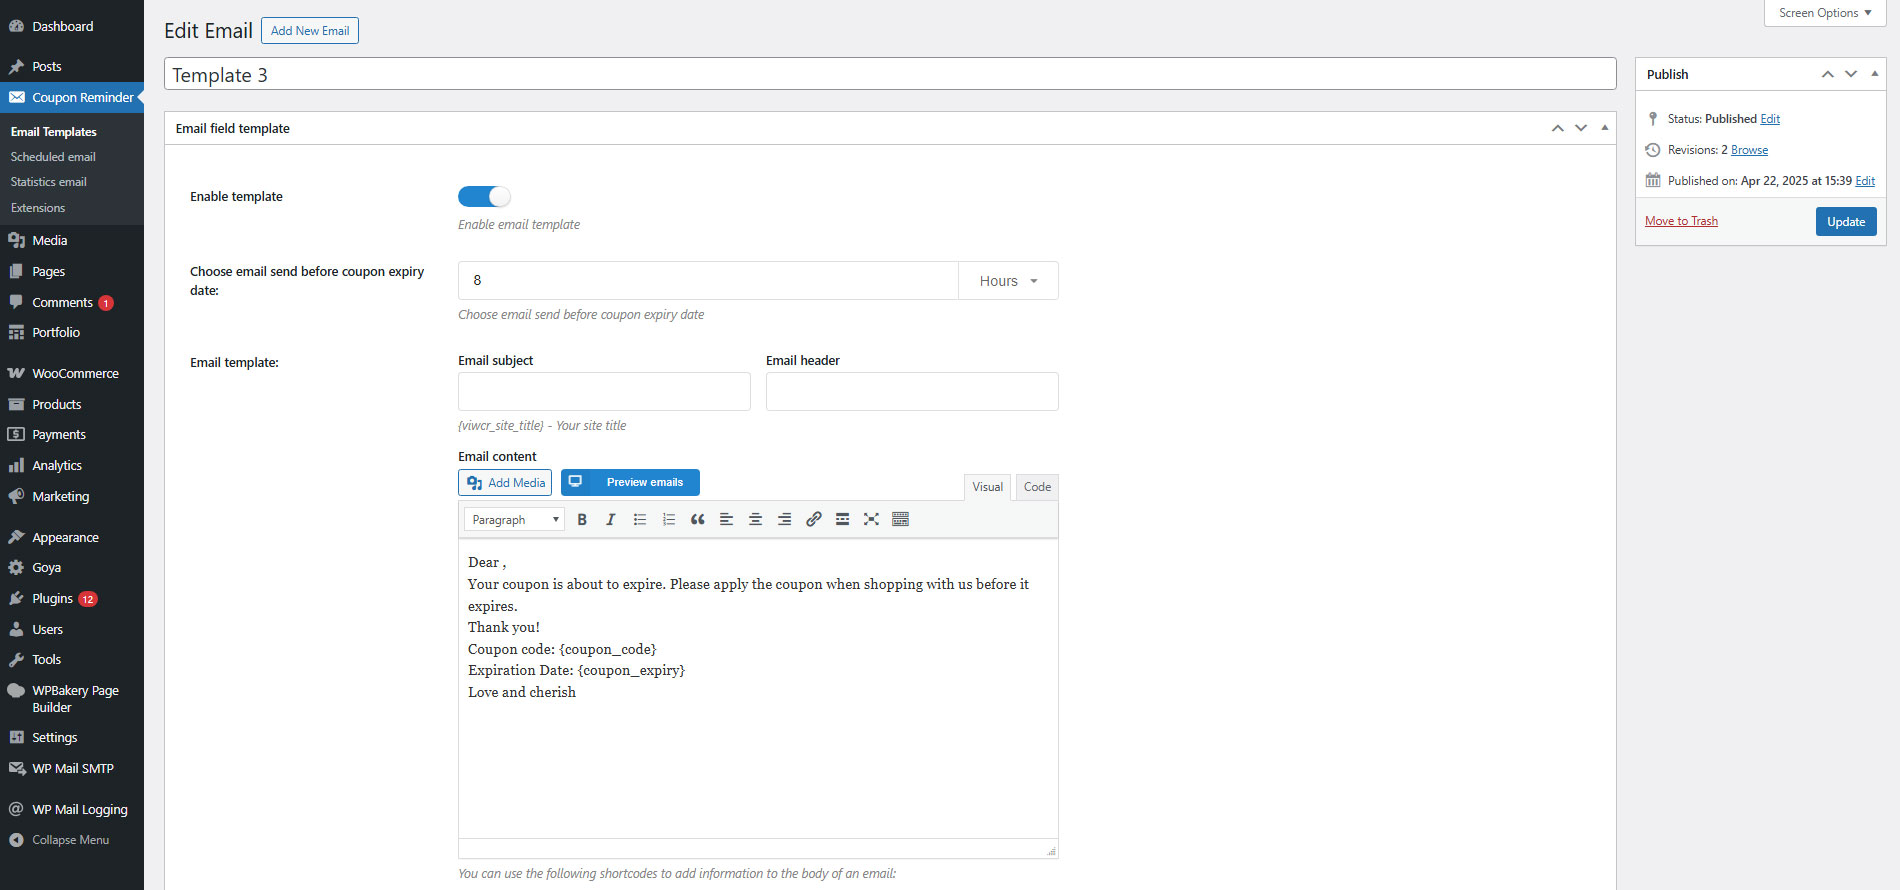The width and height of the screenshot is (1900, 890).
Task: Align text to center
Action: pos(756,519)
